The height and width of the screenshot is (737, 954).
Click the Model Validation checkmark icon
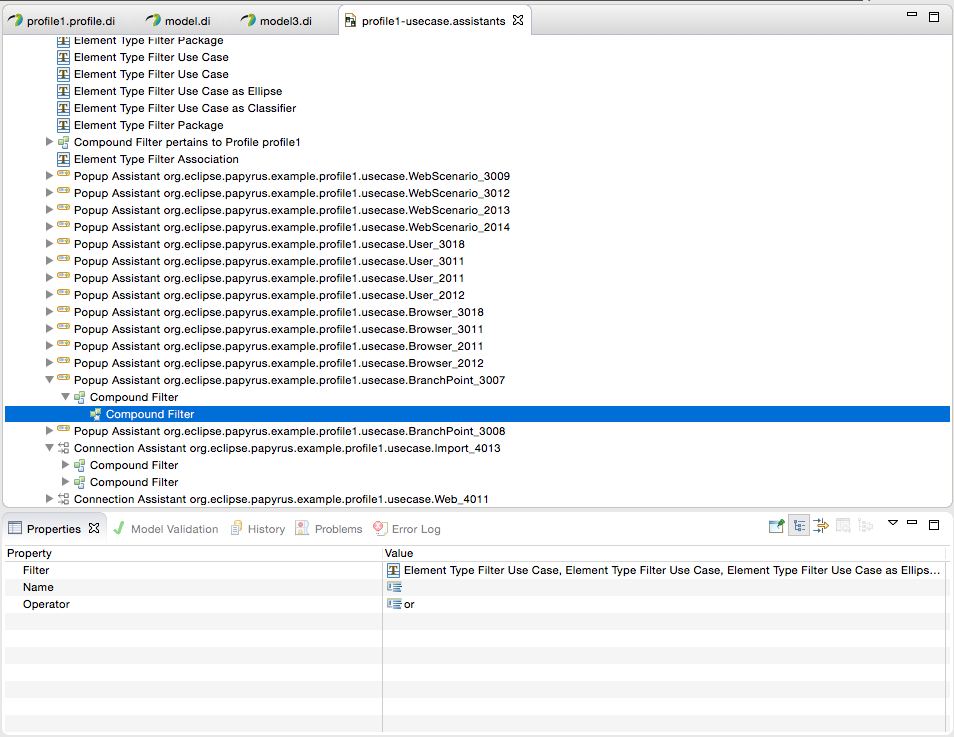[x=119, y=528]
